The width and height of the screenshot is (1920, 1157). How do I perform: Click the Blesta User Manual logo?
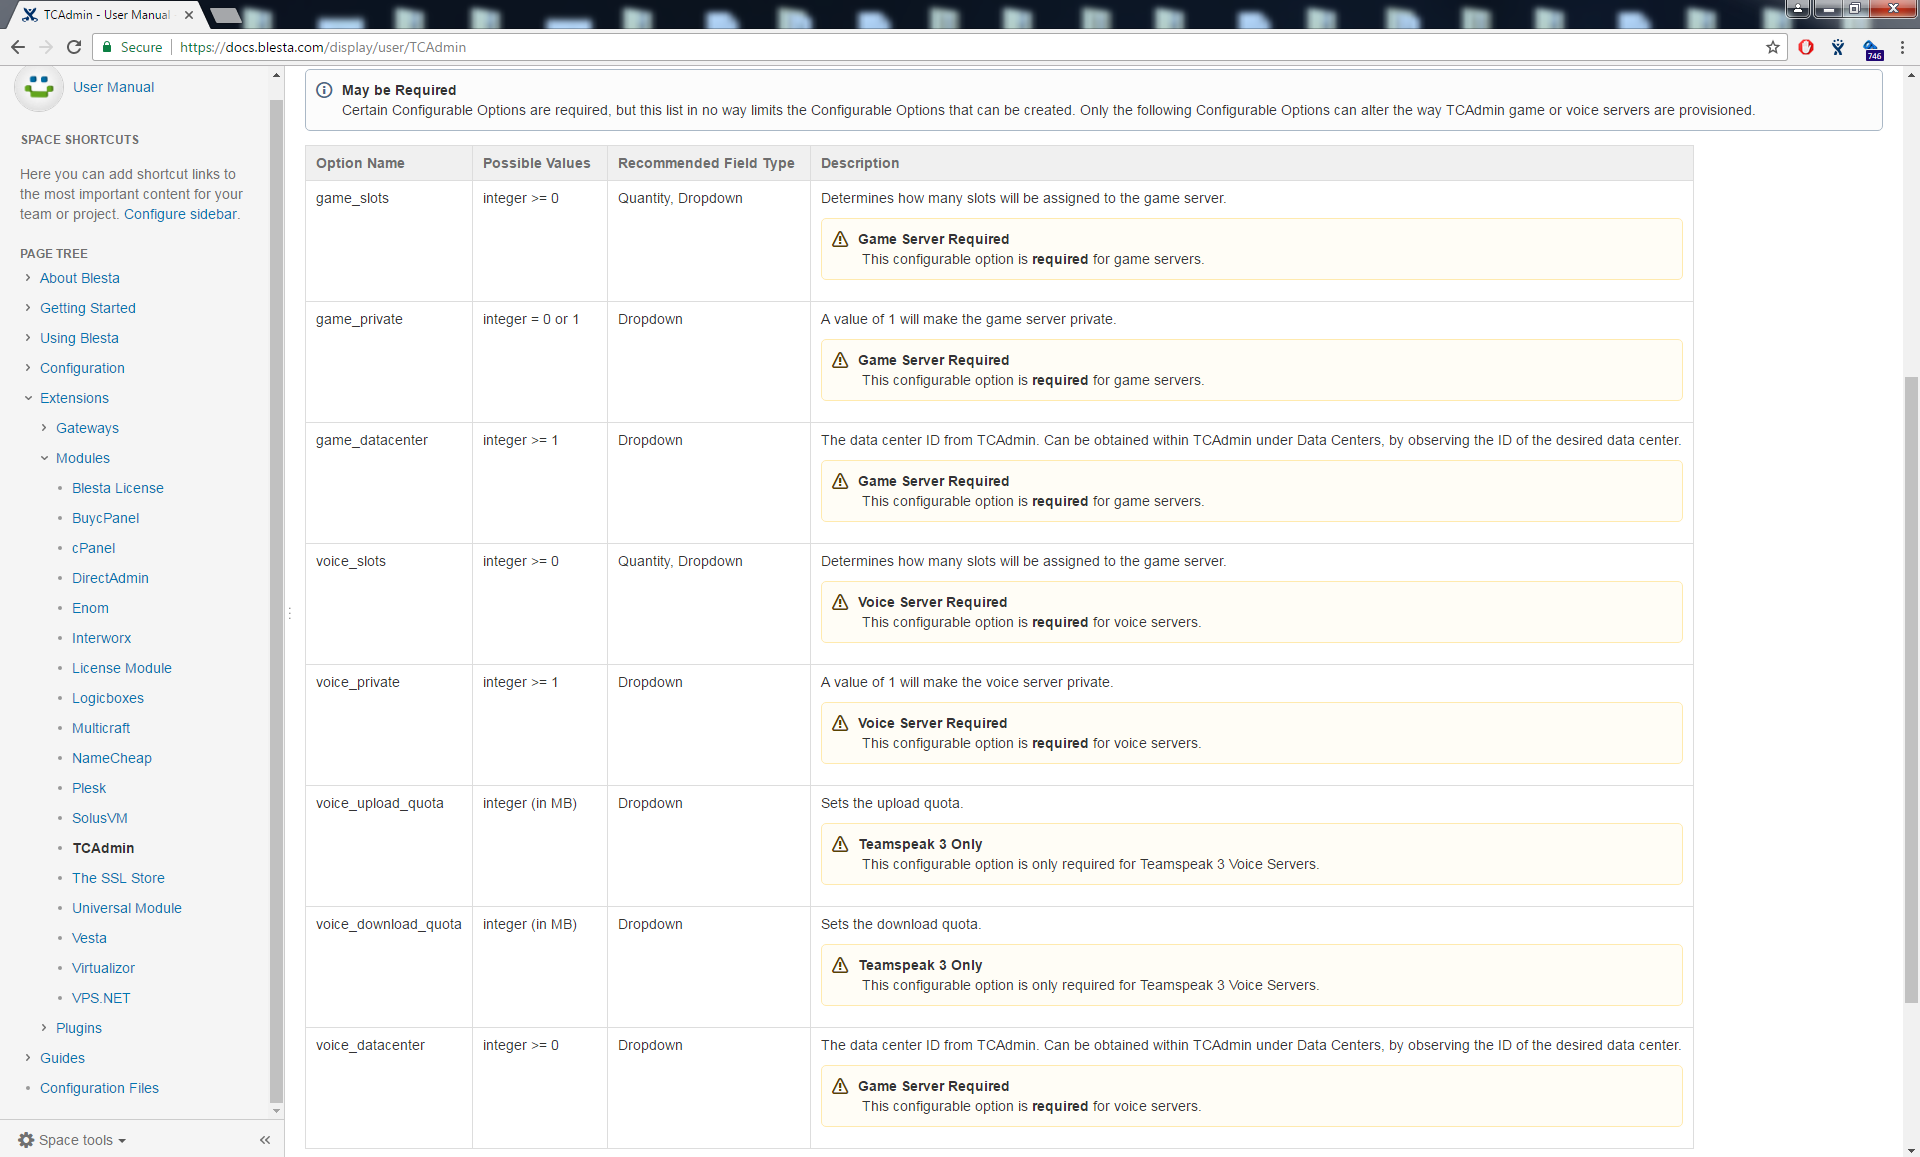coord(39,87)
